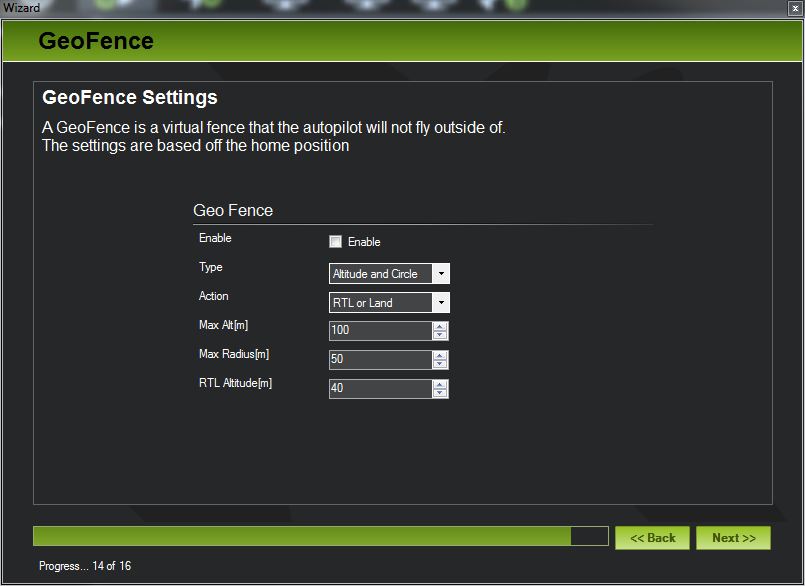
Task: Decrease Max Radius with down arrow
Action: pos(440,364)
